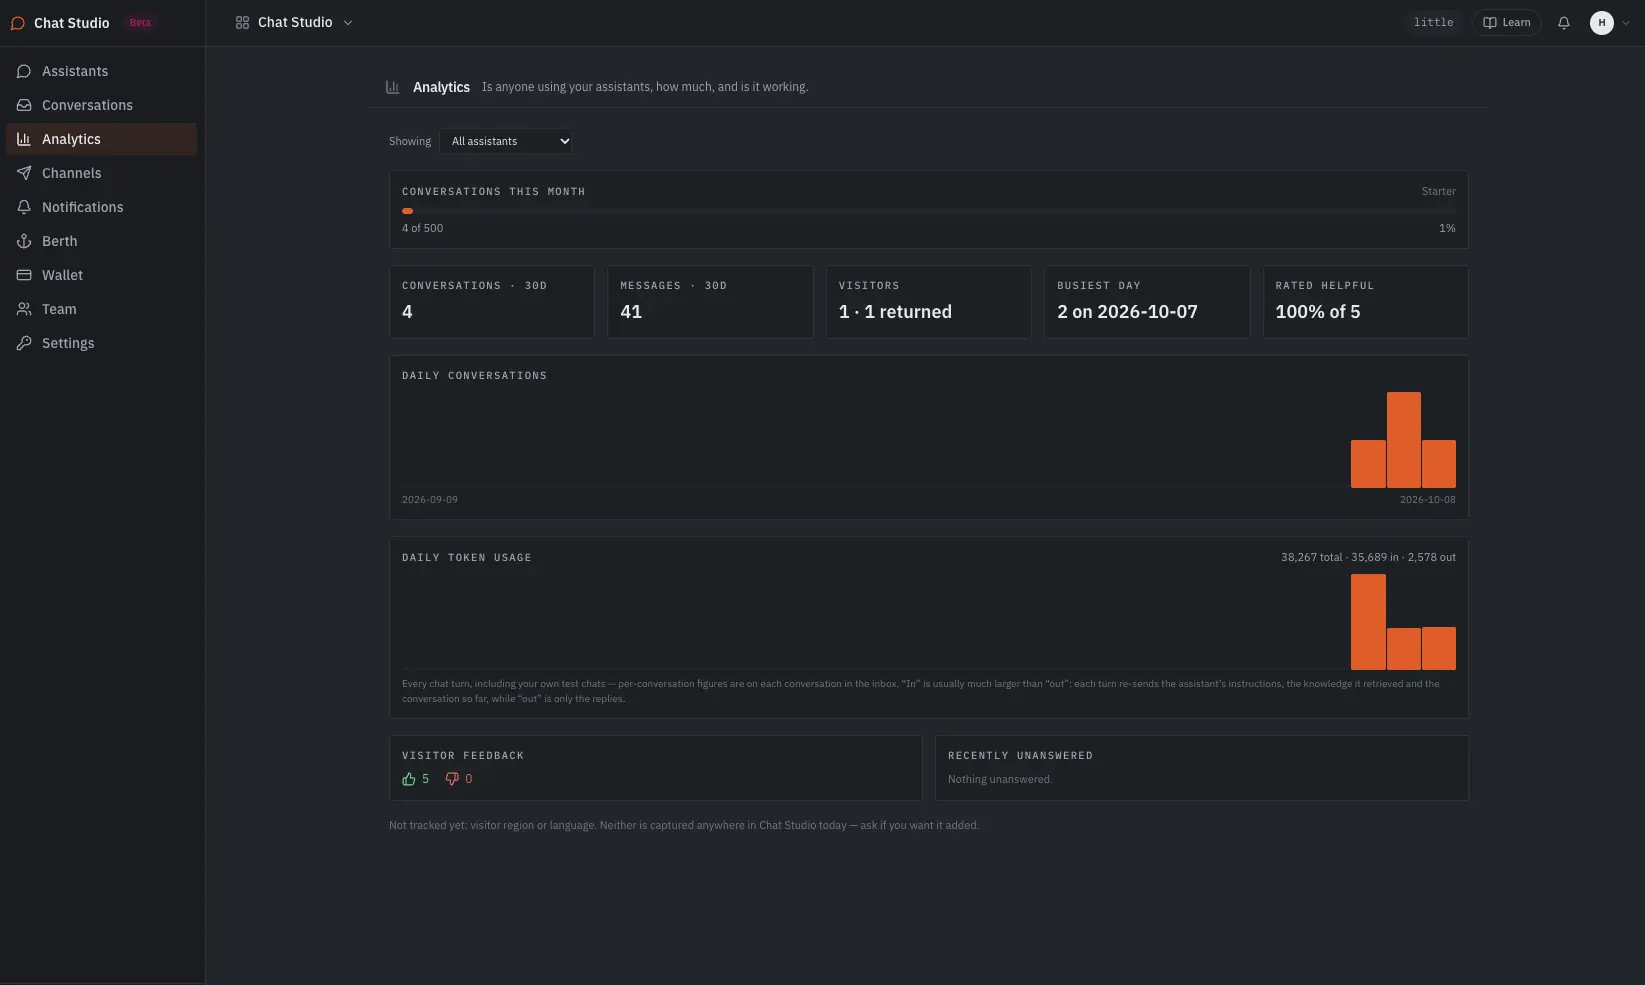Click the Notifications bell icon in sidebar
This screenshot has width=1645, height=985.
coord(24,207)
